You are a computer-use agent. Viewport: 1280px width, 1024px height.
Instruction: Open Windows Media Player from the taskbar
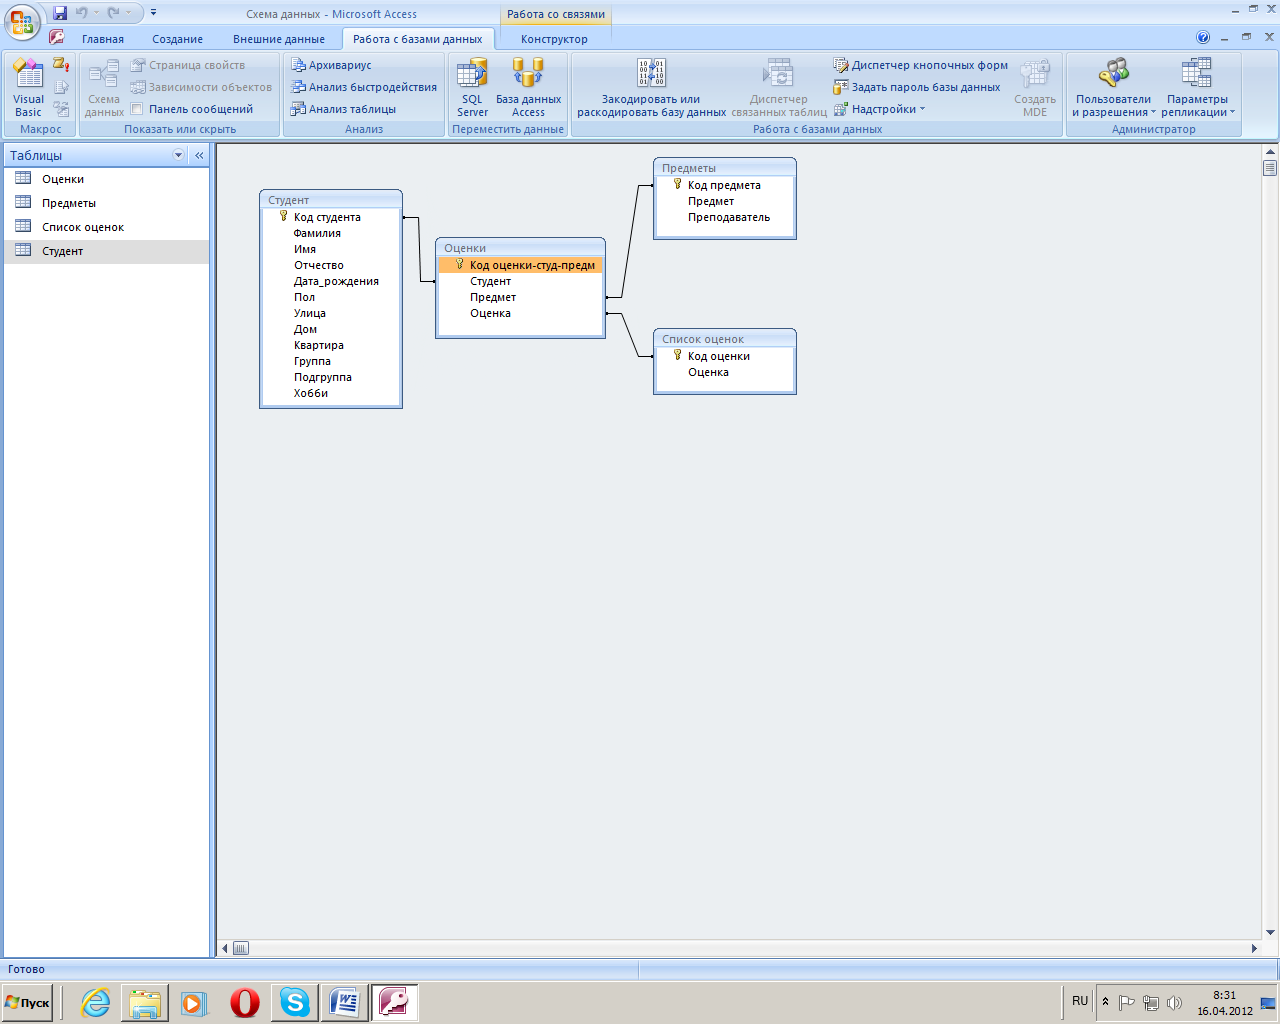[x=195, y=1002]
